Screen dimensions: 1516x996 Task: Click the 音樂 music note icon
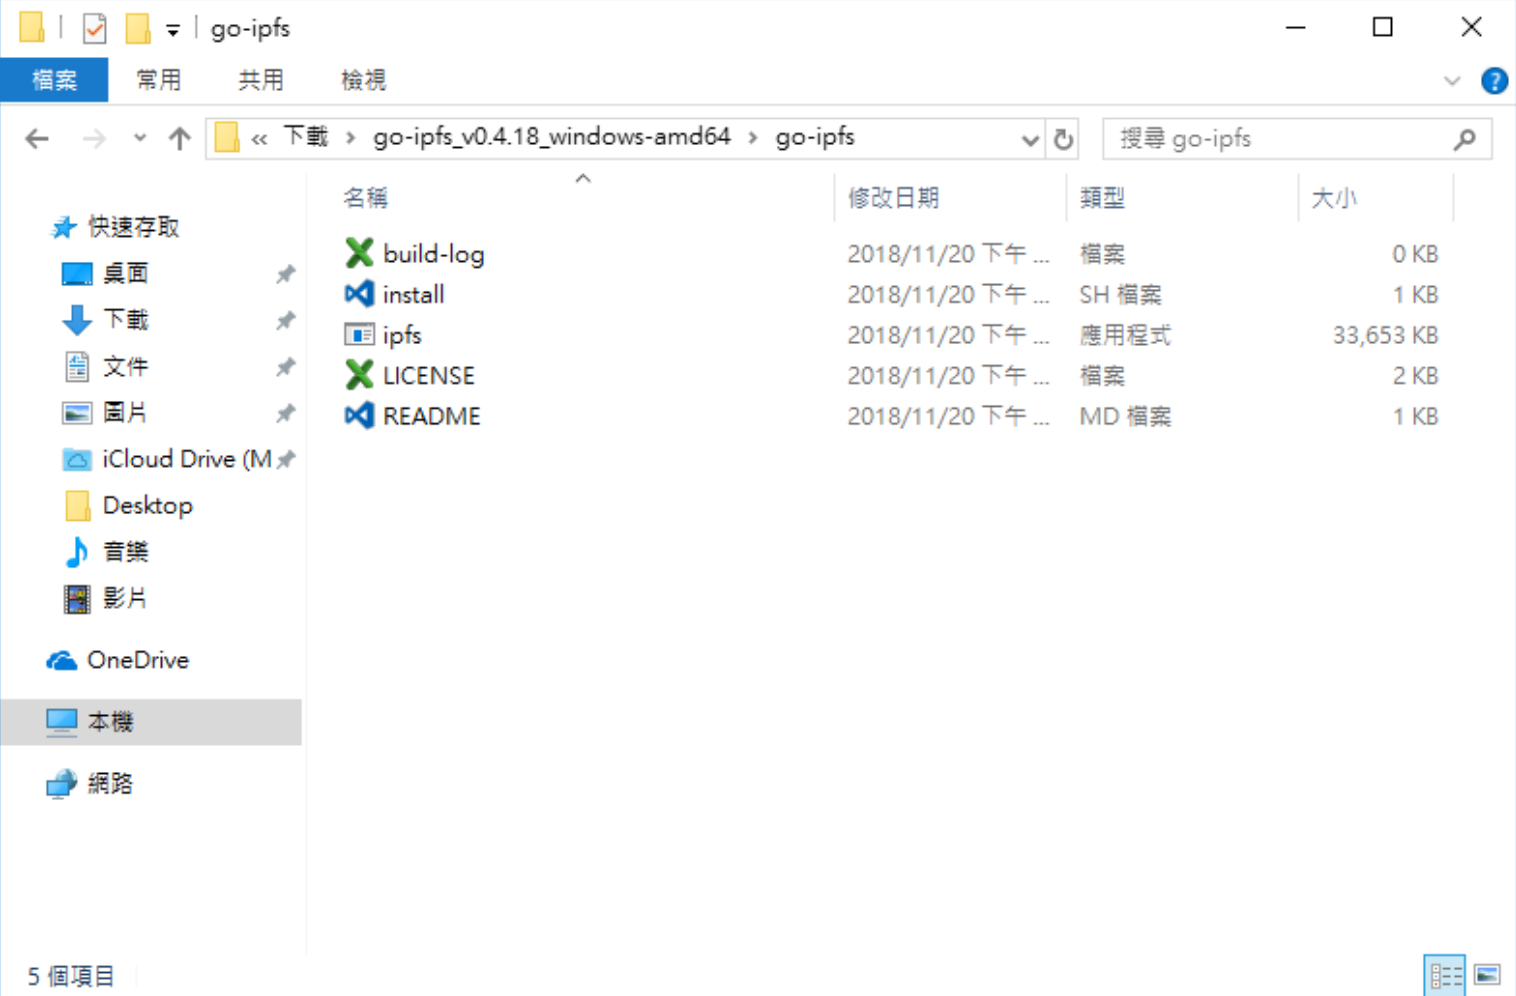pyautogui.click(x=77, y=551)
